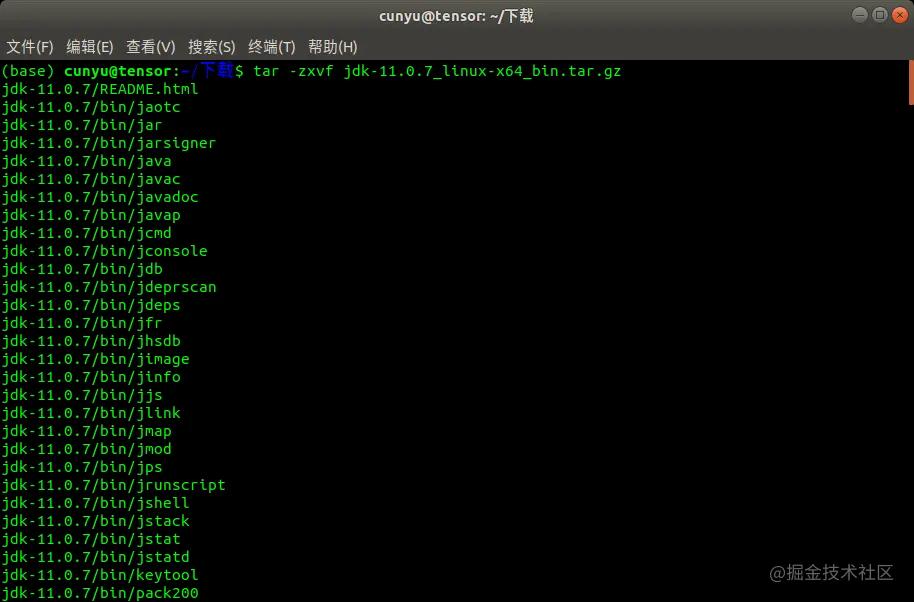Image resolution: width=914 pixels, height=602 pixels.
Task: Click the jdk-11.0.7/bin/jcmd line
Action: coord(86,233)
